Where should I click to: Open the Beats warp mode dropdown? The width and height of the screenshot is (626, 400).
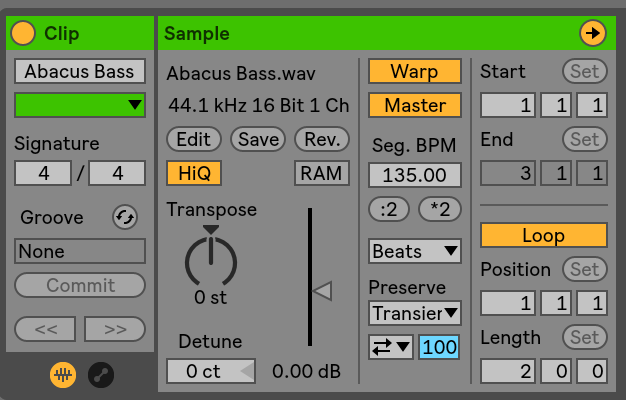point(415,250)
